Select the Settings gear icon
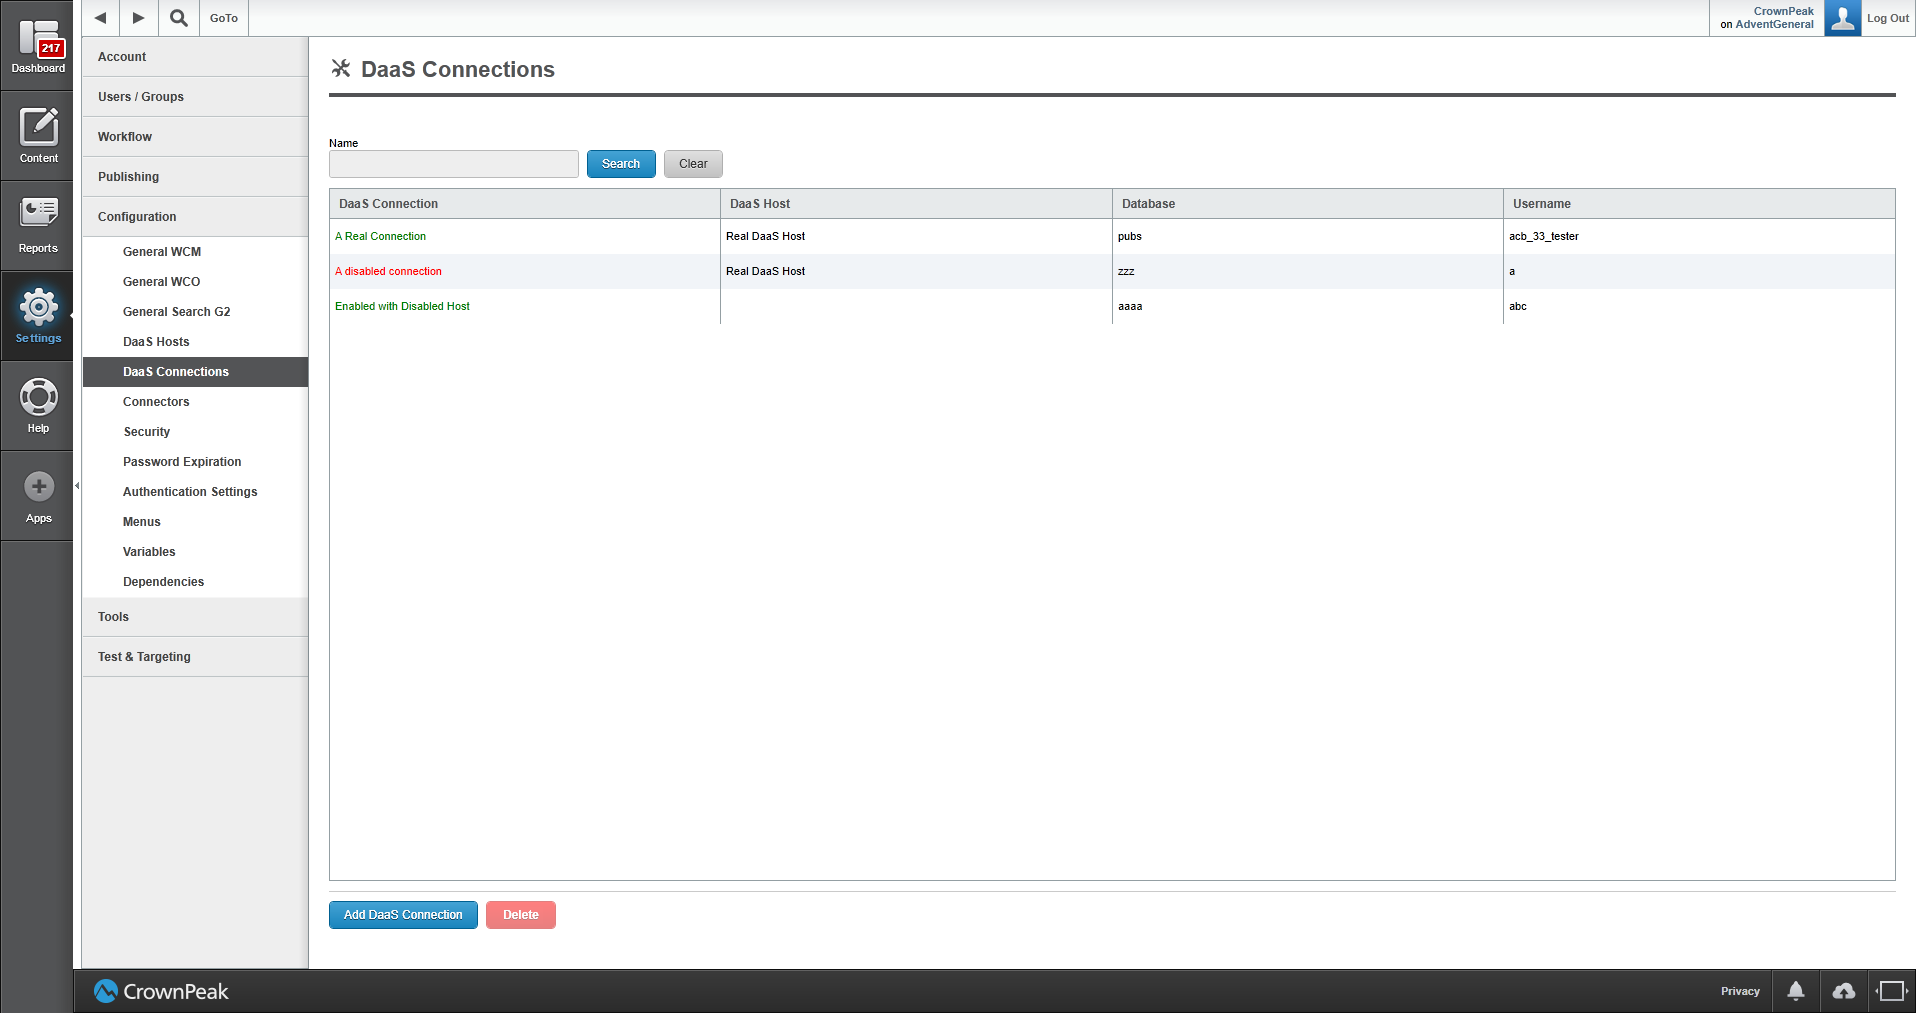Screen dimensions: 1916x1013 click(x=38, y=316)
